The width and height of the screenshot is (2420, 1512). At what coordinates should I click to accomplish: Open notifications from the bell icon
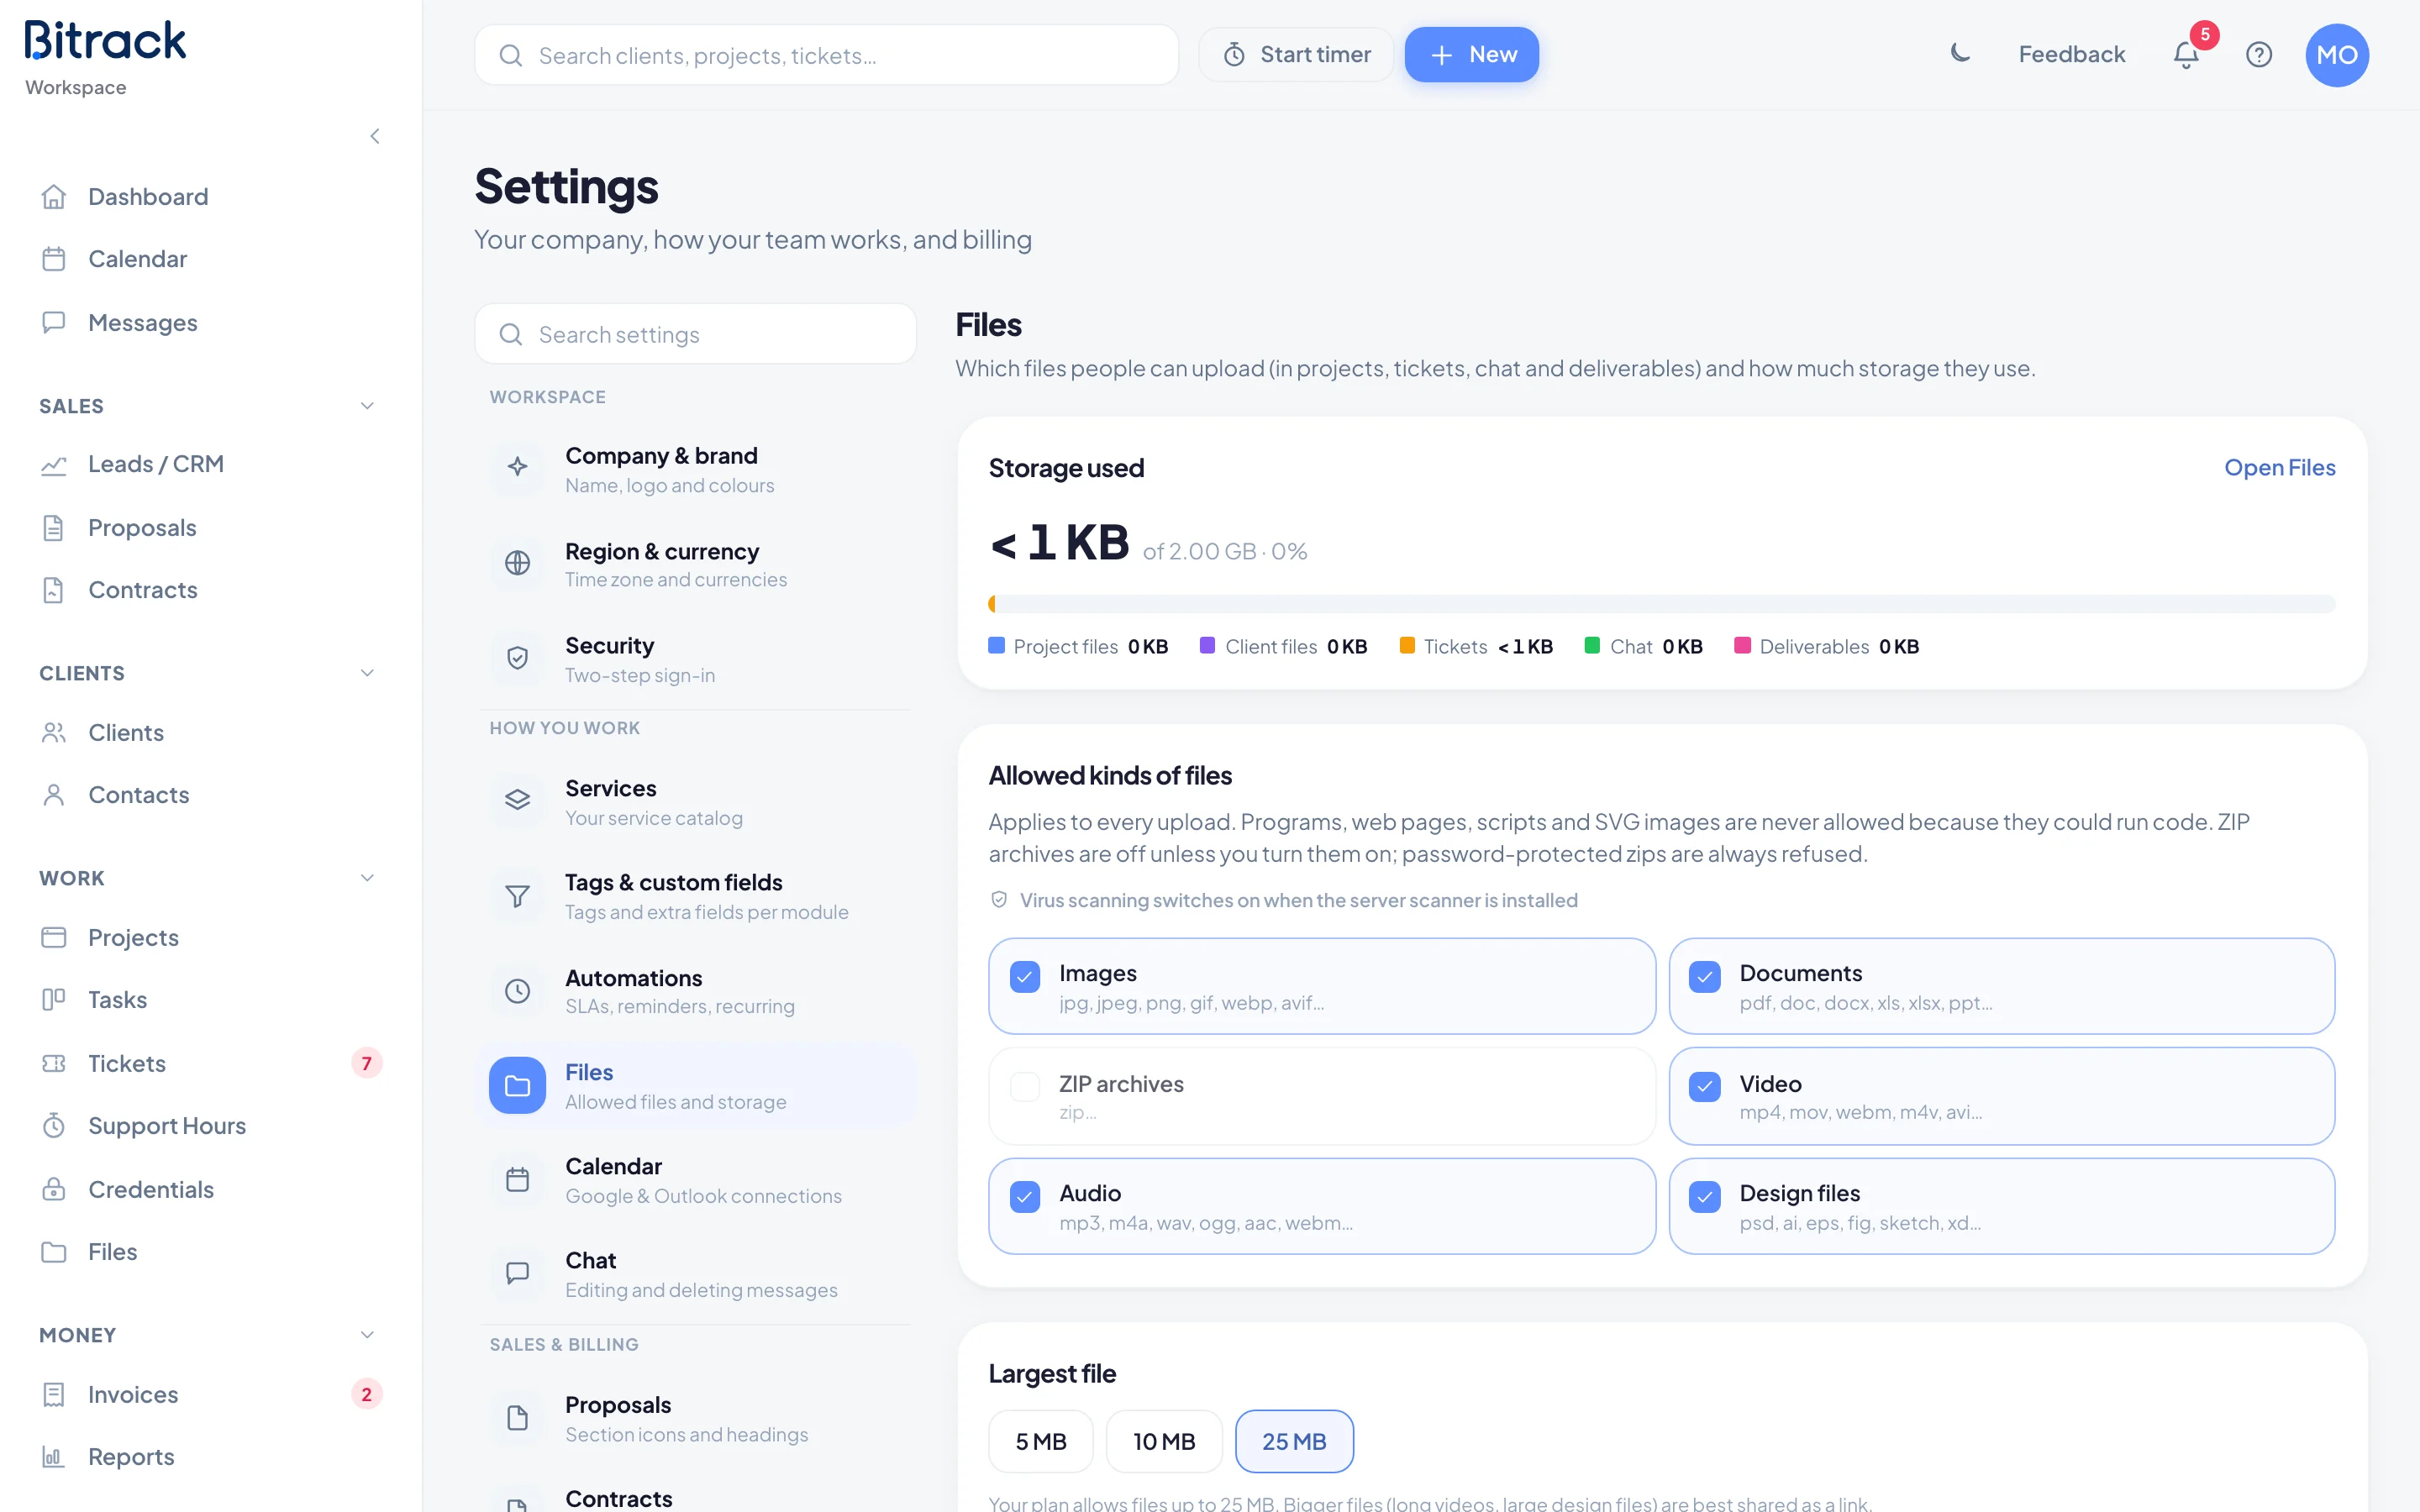(2186, 54)
